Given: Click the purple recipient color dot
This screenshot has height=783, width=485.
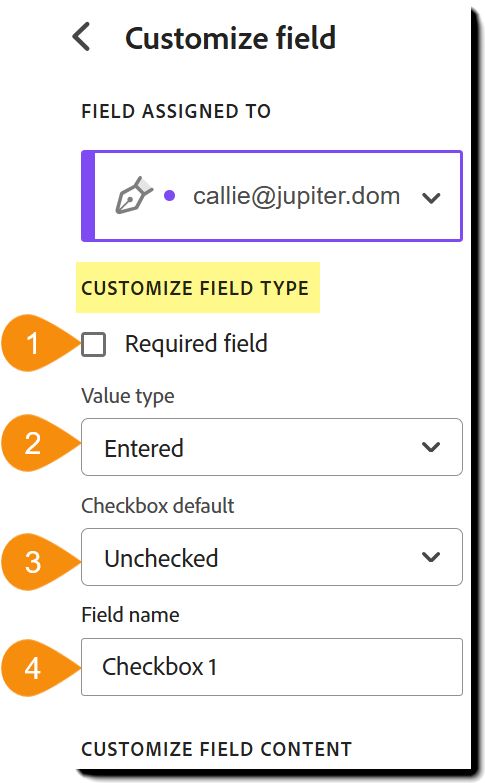Looking at the screenshot, I should pos(170,196).
